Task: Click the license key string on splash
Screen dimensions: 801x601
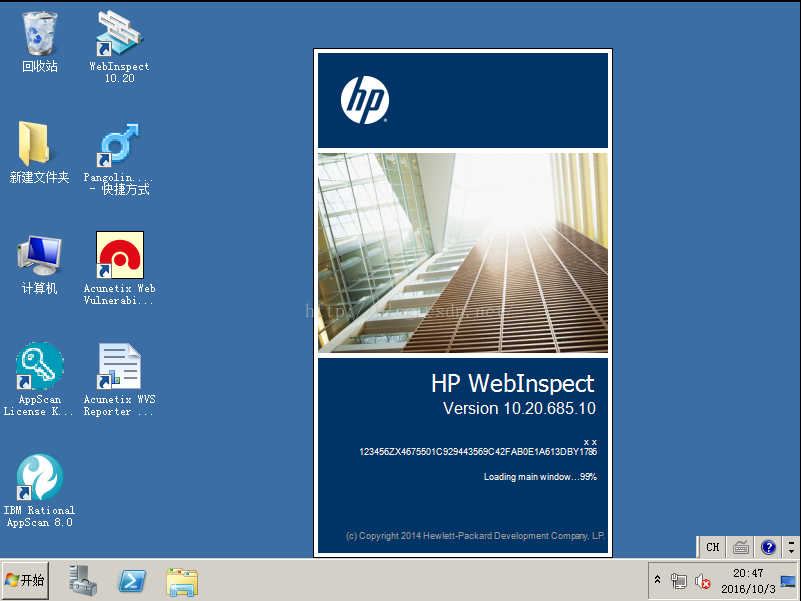Action: tap(478, 452)
